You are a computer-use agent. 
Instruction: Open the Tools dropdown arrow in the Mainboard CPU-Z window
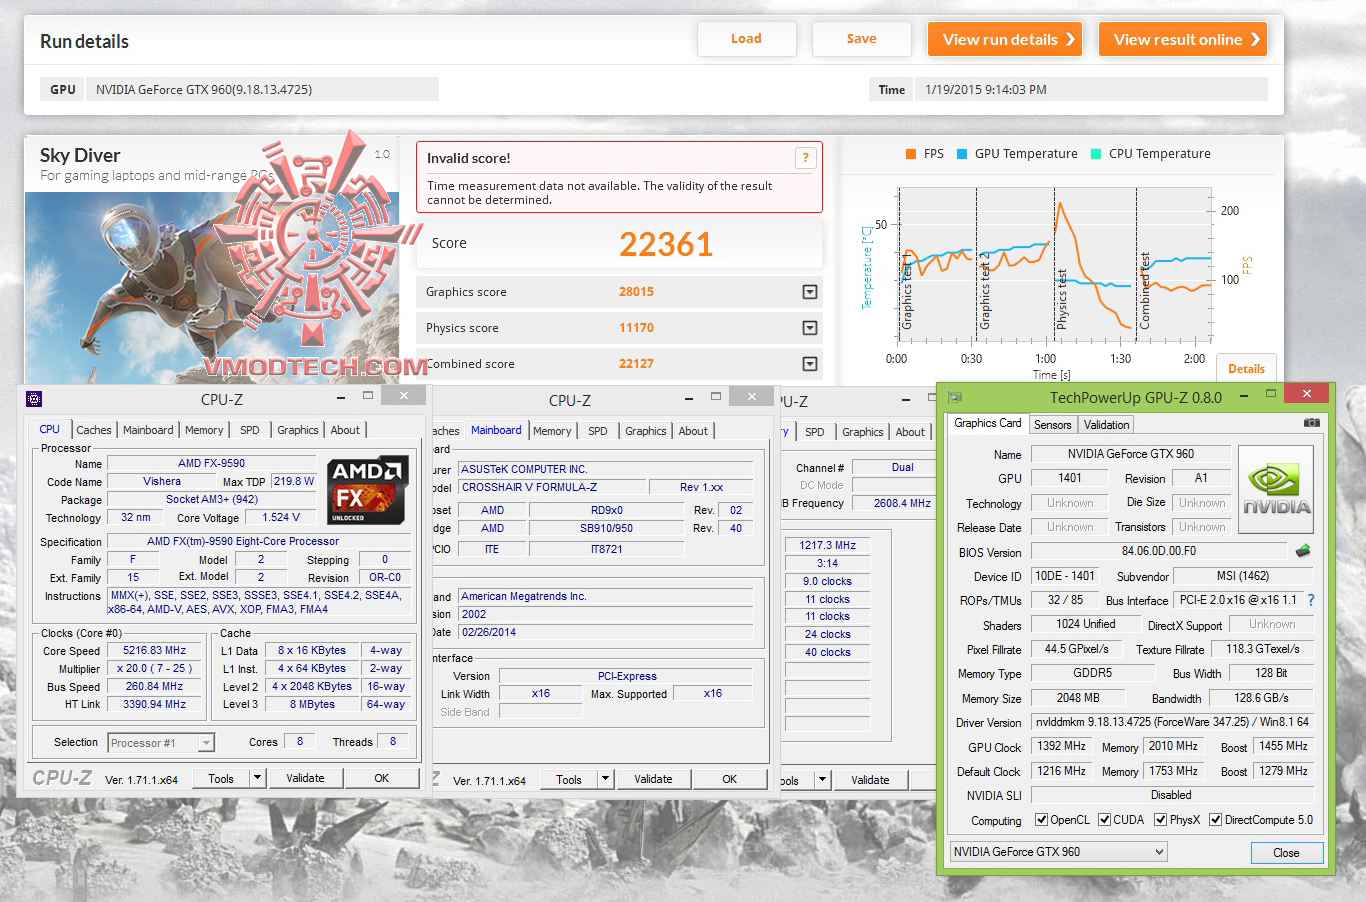[x=605, y=779]
